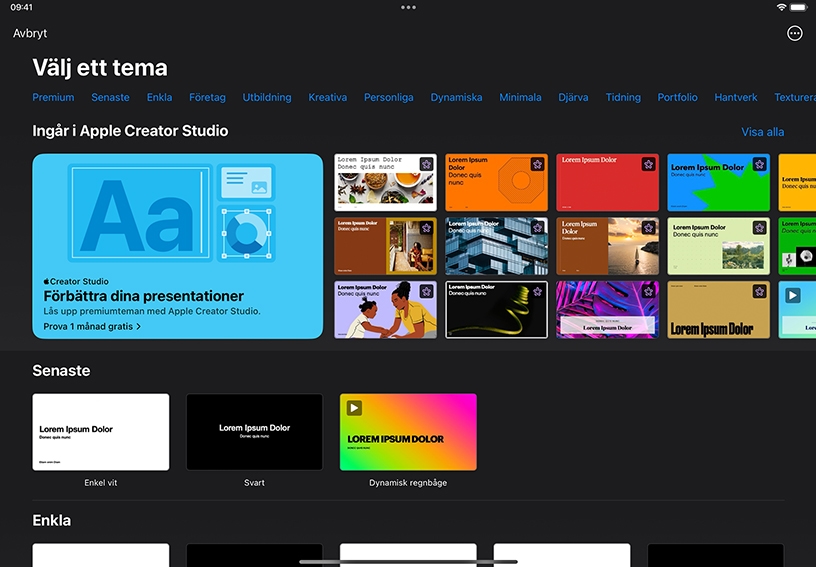
Task: Select the neon tropical leaves theme
Action: (x=607, y=310)
